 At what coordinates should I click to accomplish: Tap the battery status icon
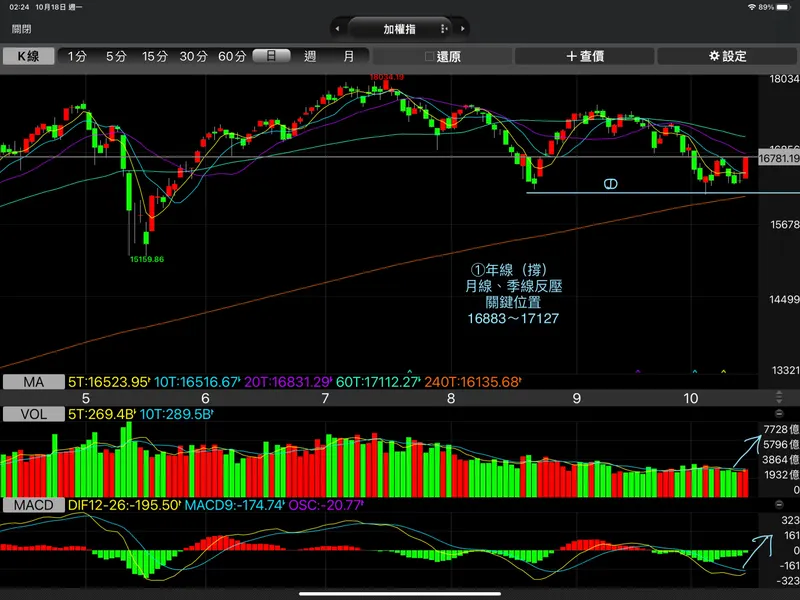[x=783, y=7]
